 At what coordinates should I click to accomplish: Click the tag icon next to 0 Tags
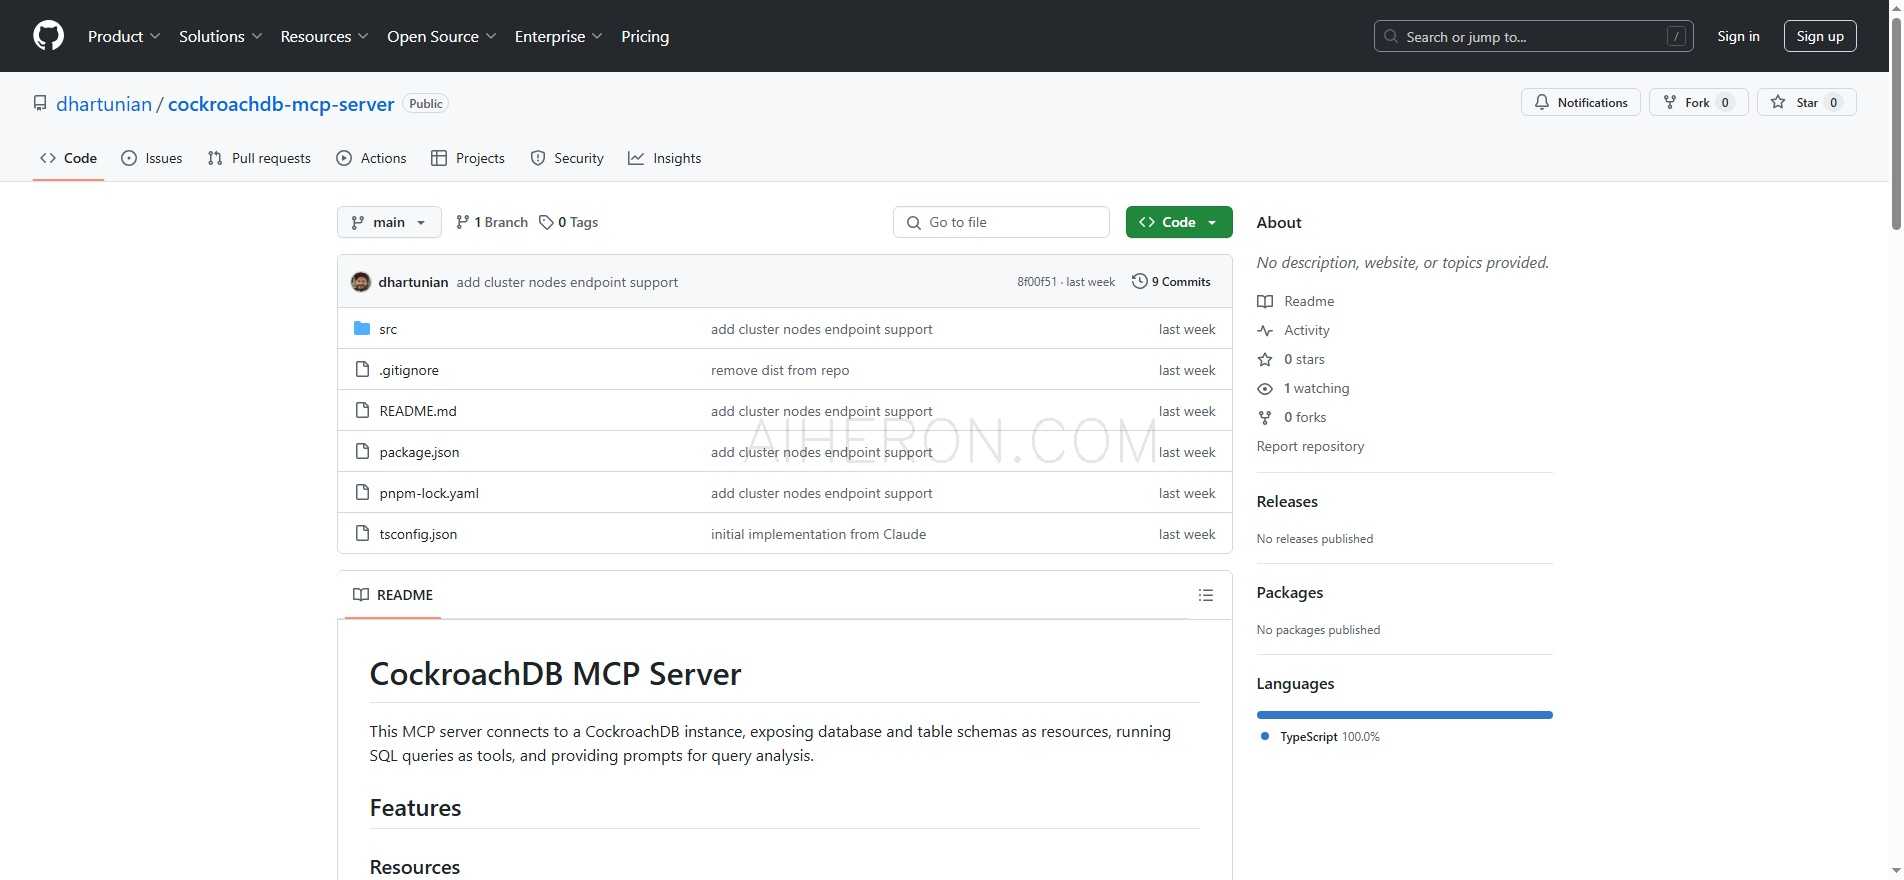[x=546, y=222]
